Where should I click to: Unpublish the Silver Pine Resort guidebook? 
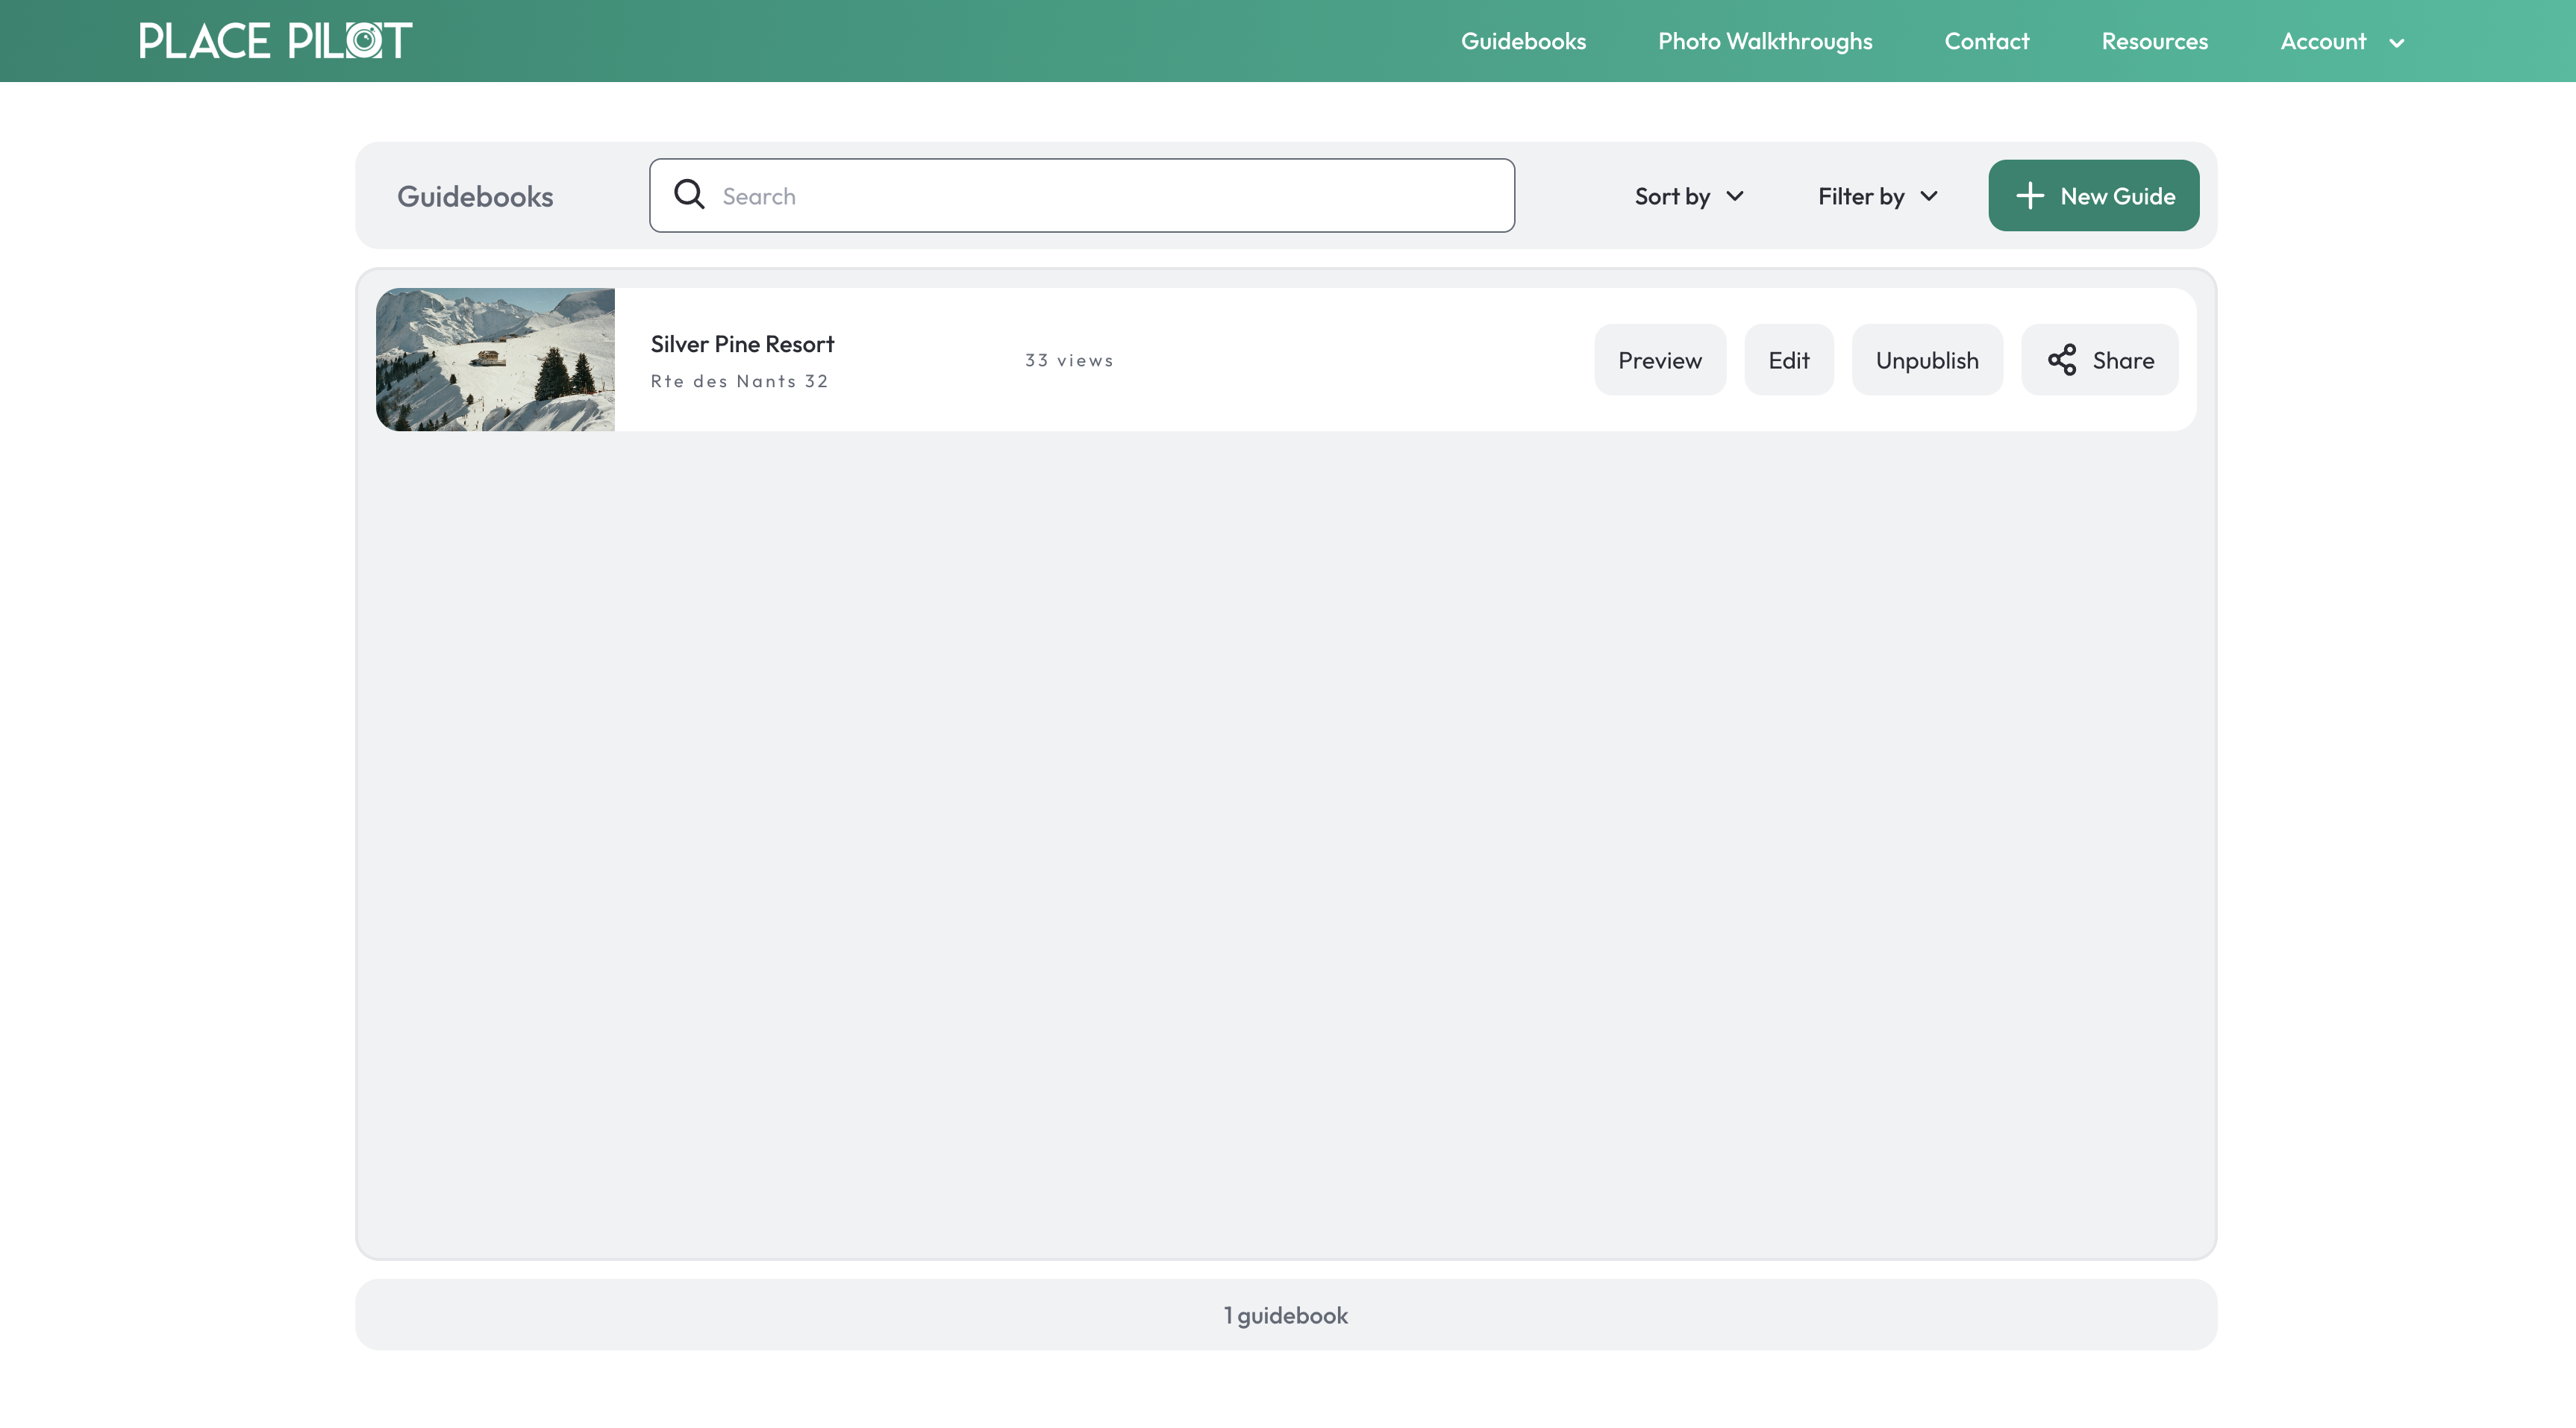click(x=1927, y=359)
